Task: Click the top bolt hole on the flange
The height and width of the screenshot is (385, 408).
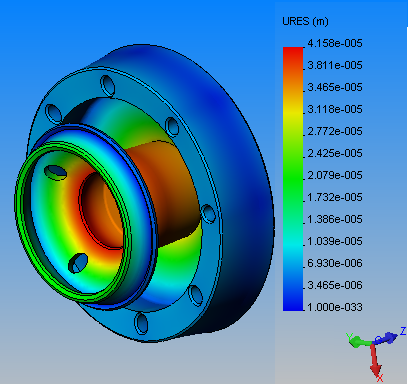Action: pyautogui.click(x=107, y=86)
